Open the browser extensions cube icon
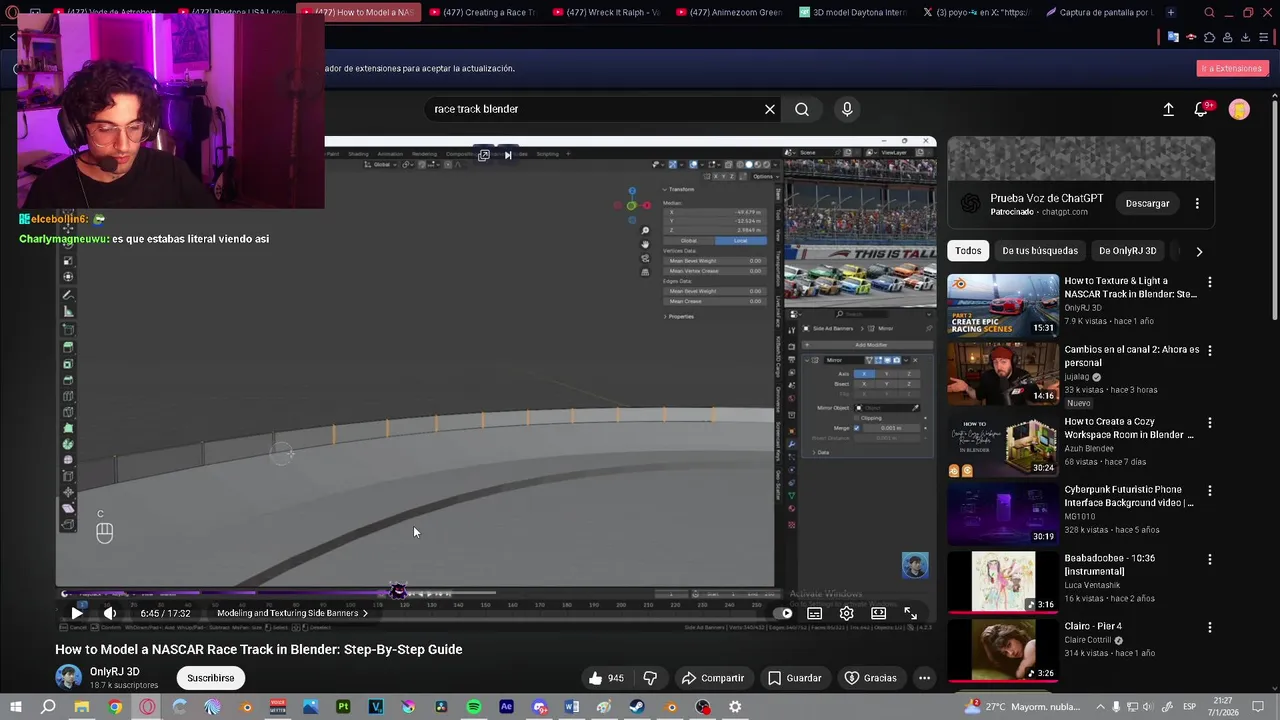 (1209, 37)
